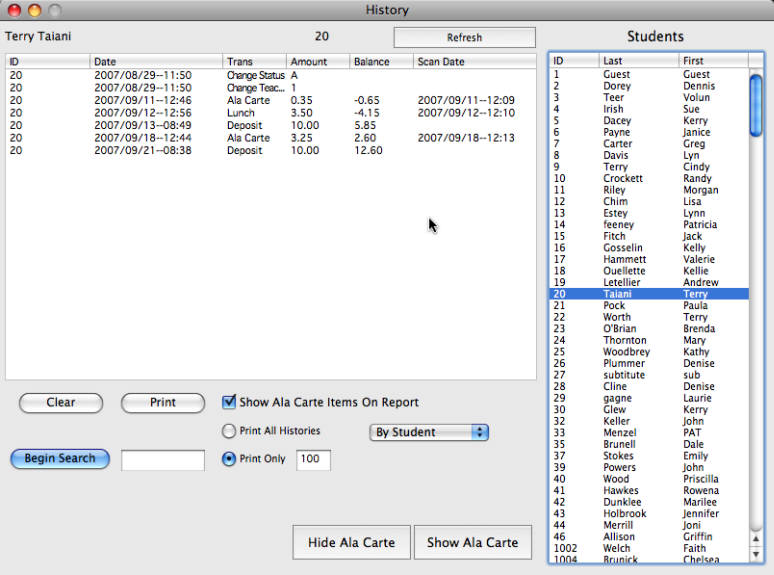This screenshot has height=575, width=774.
Task: Select student Thornton Mary
Action: click(x=649, y=340)
